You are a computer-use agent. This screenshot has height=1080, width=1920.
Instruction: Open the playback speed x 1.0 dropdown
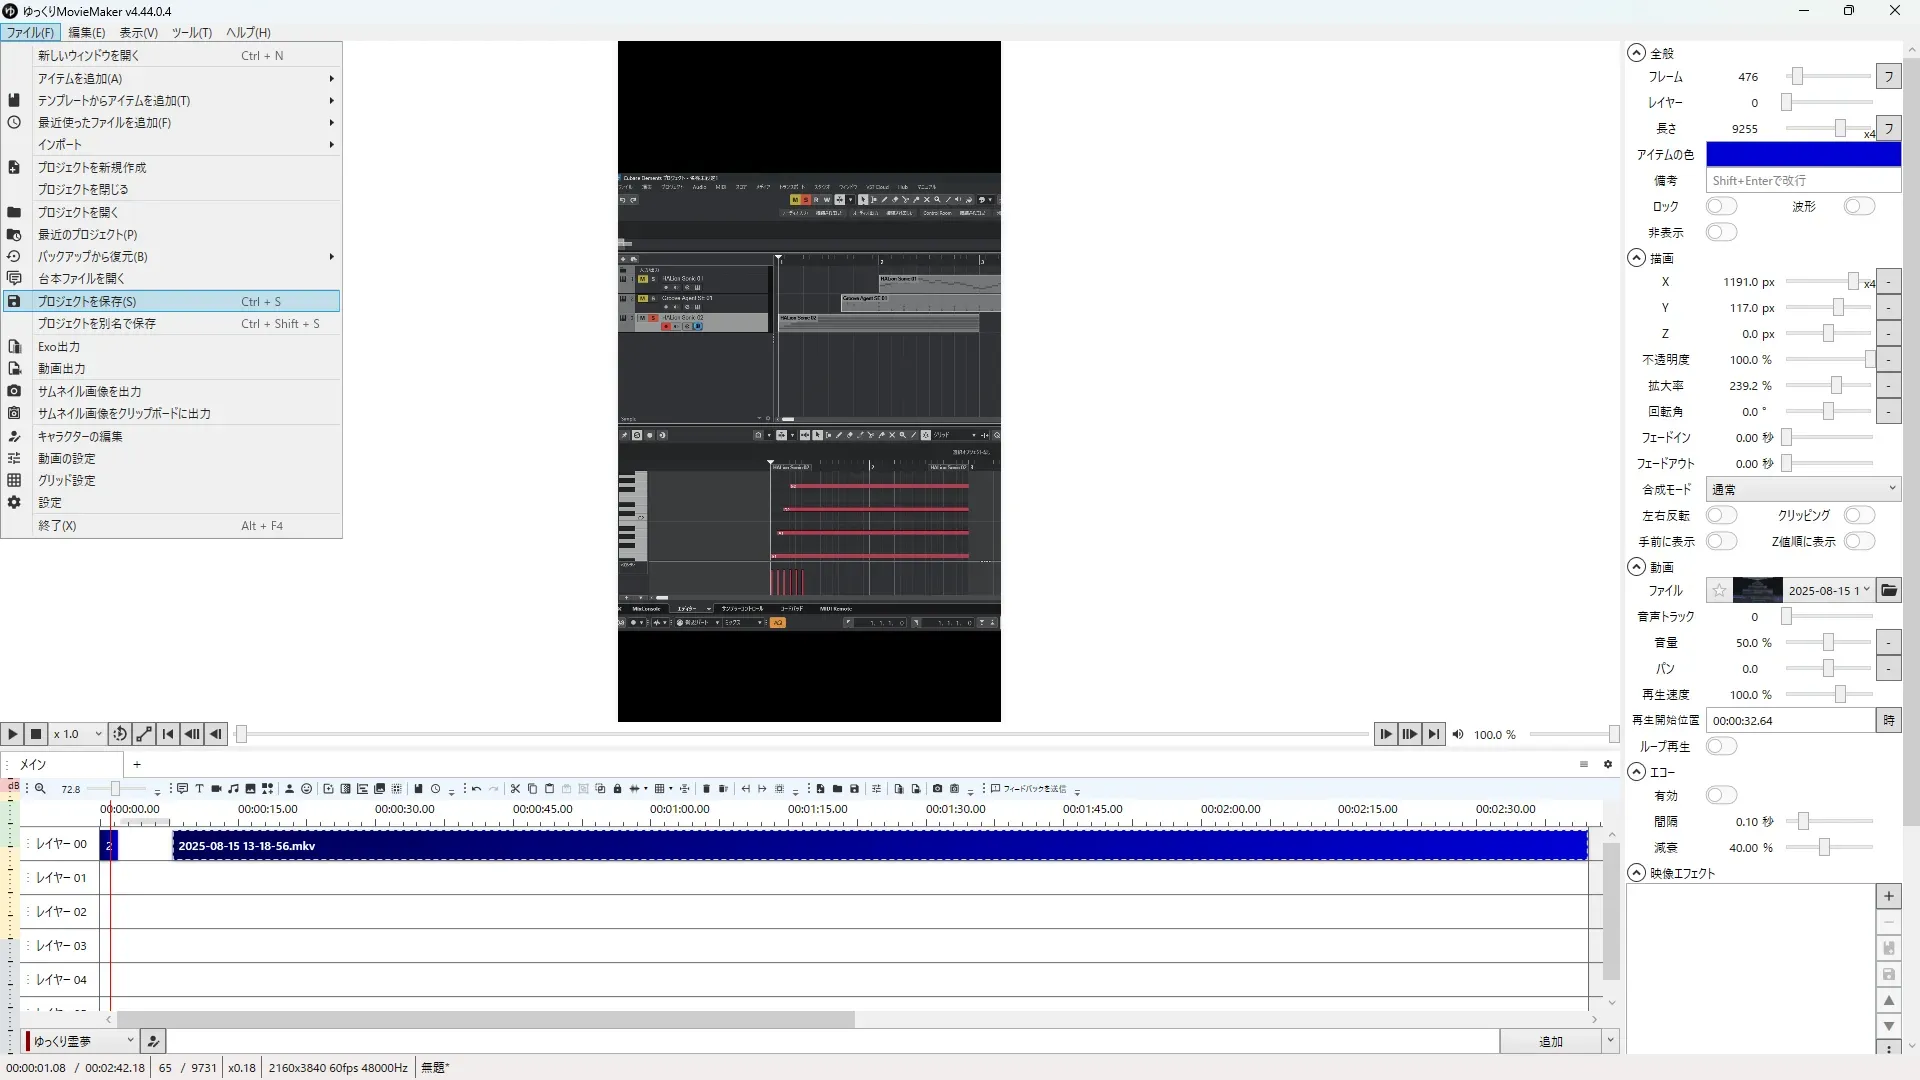point(78,734)
